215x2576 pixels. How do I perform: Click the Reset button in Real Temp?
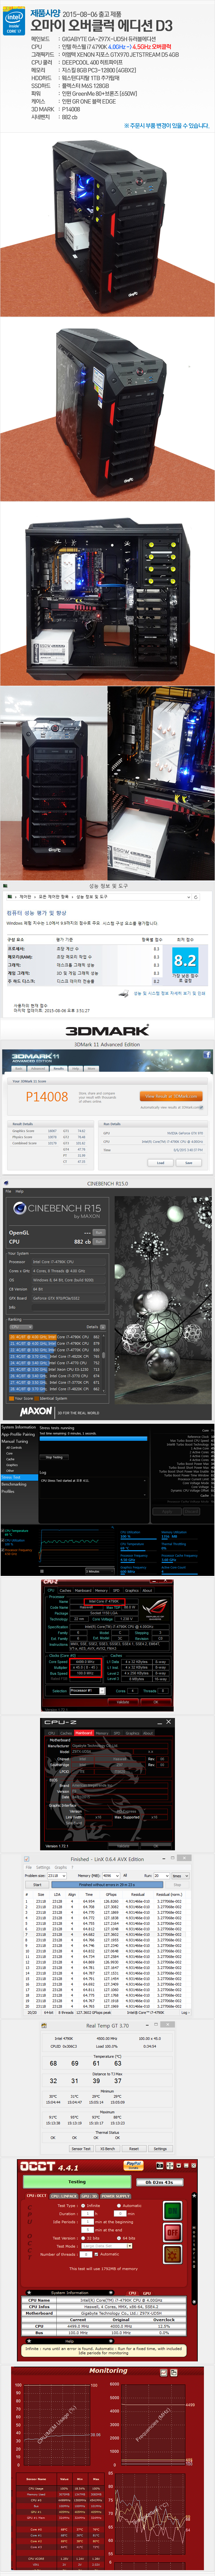pos(134,2149)
